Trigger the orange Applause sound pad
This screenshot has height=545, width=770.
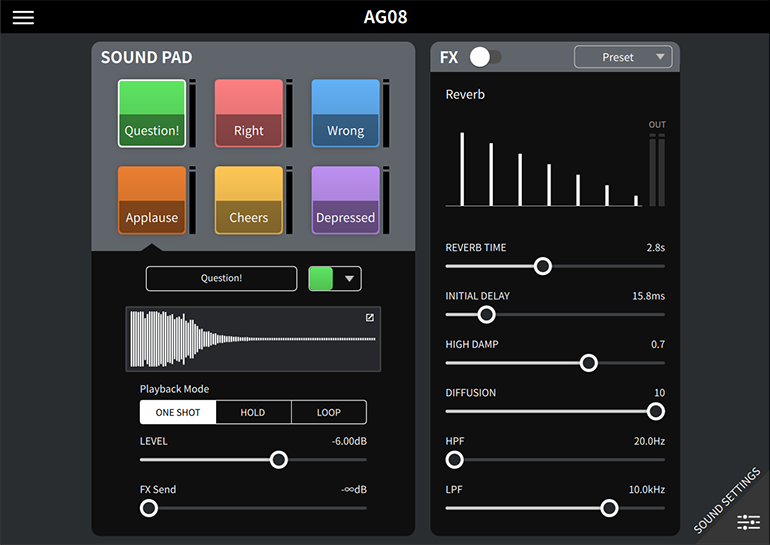152,200
